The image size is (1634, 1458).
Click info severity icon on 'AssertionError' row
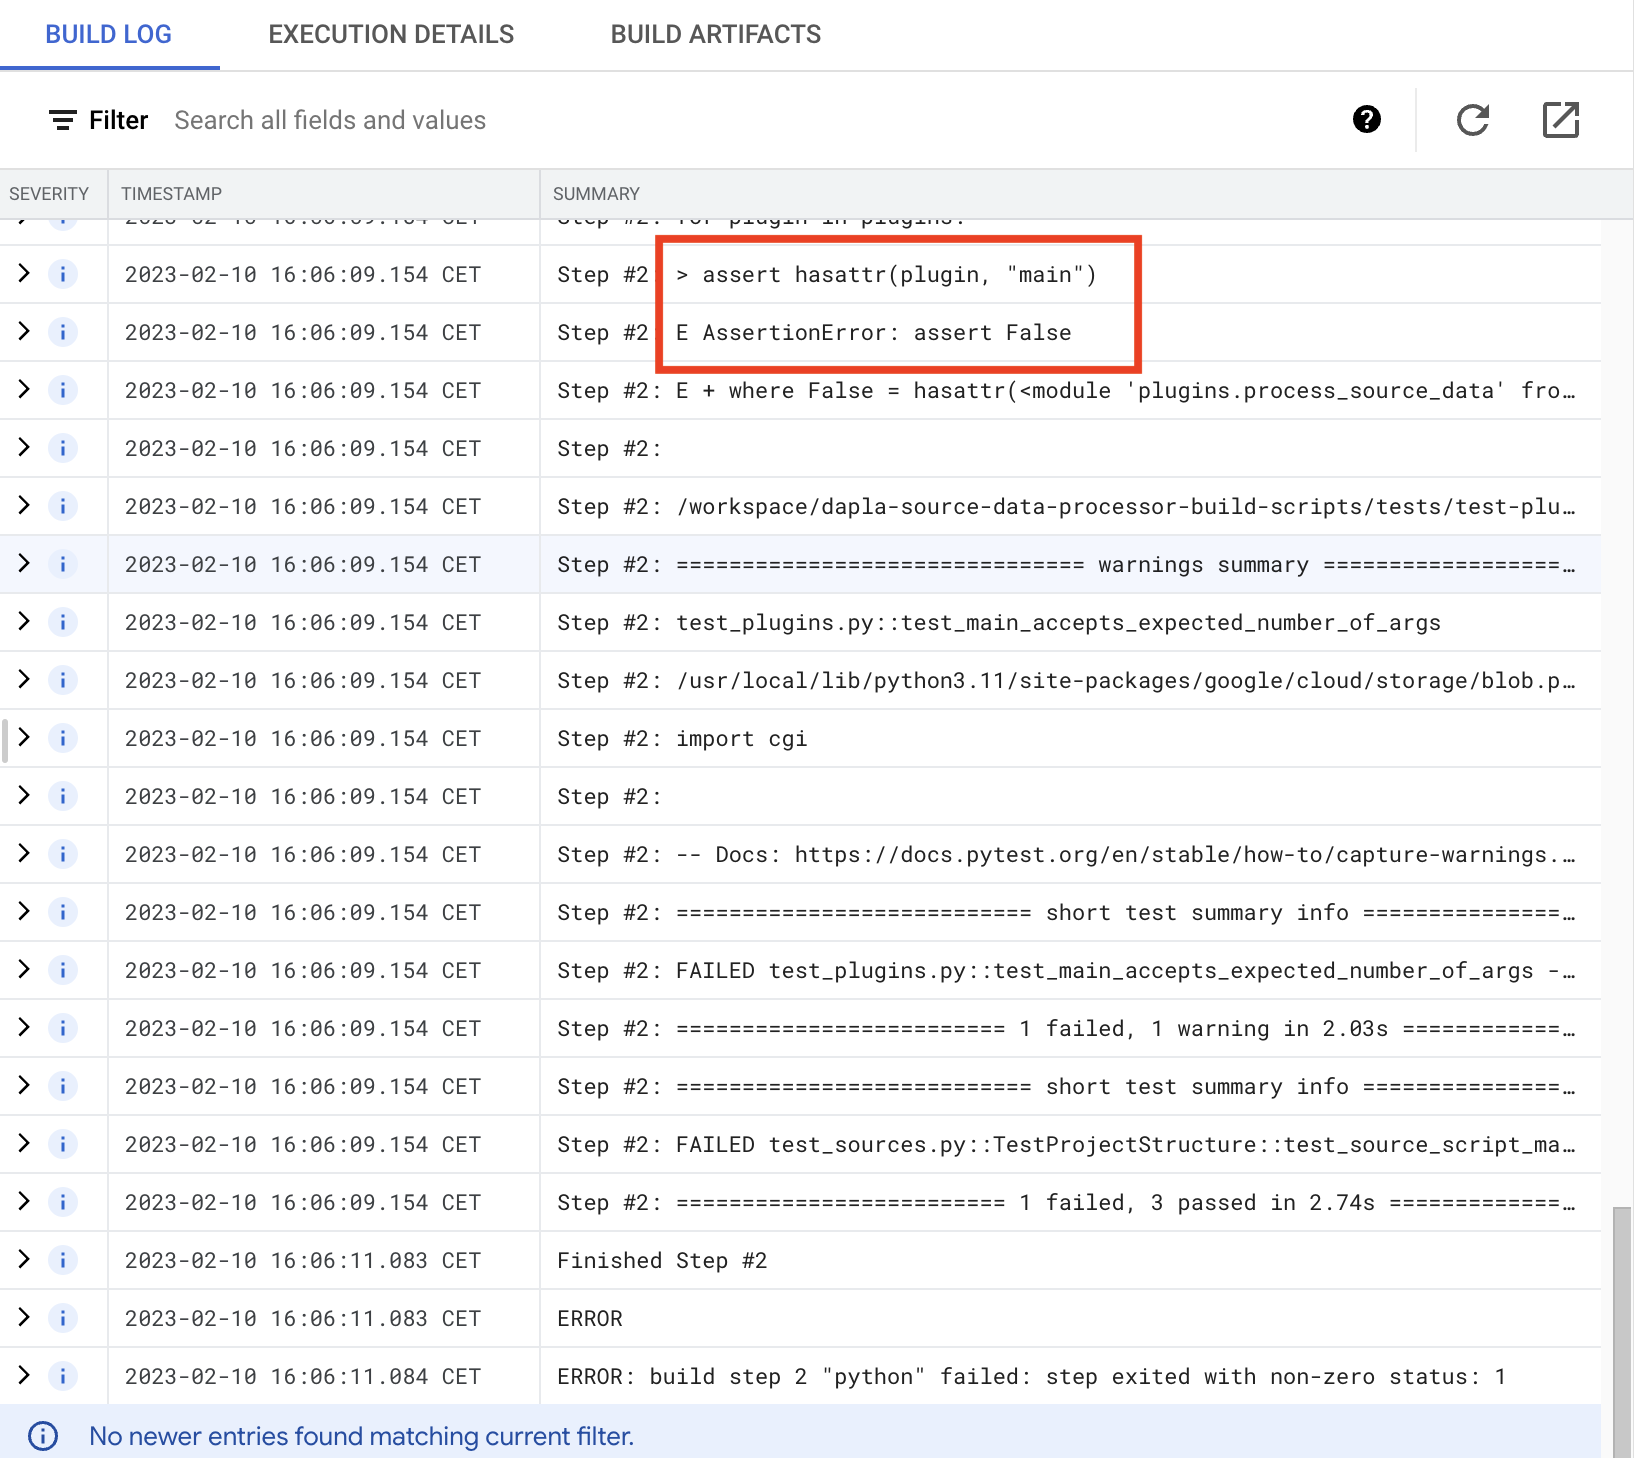[63, 332]
